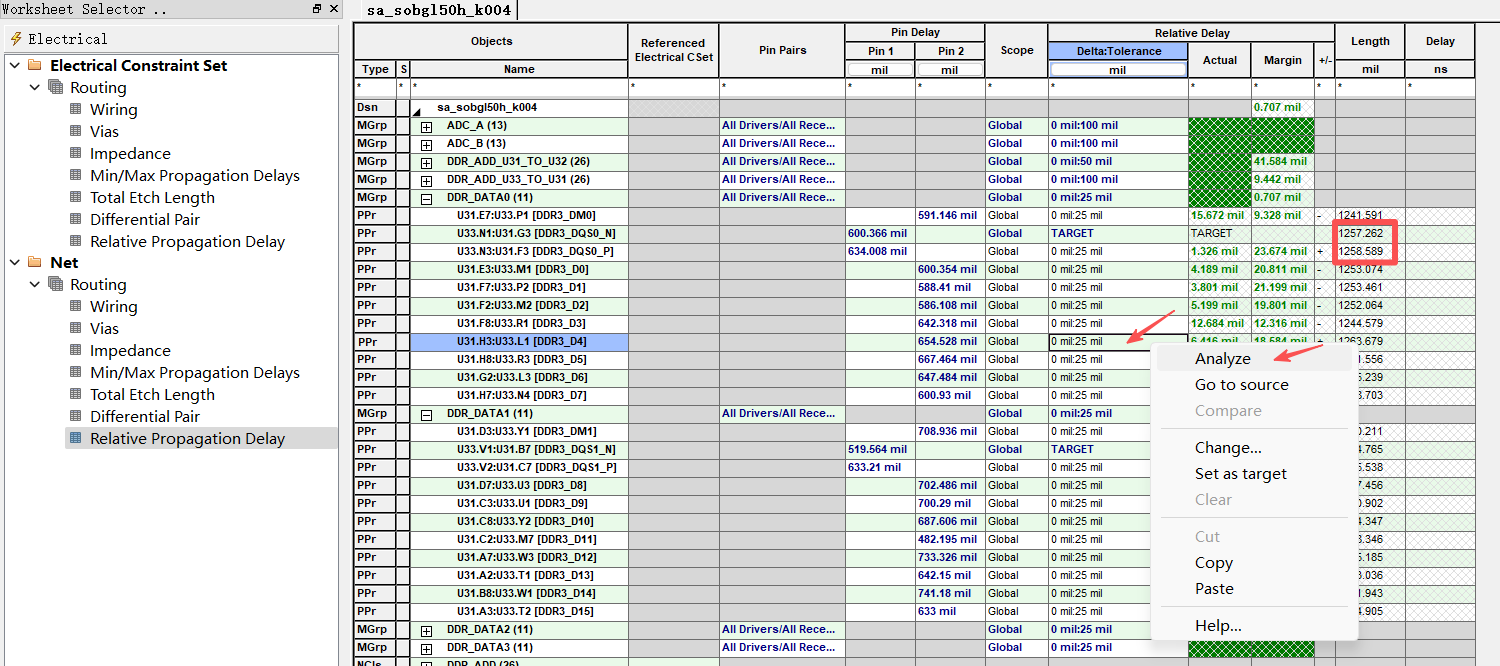Viewport: 1500px width, 666px height.
Task: Open Wiring worksheet icon under Electrical Constraint Set
Action: (76, 110)
